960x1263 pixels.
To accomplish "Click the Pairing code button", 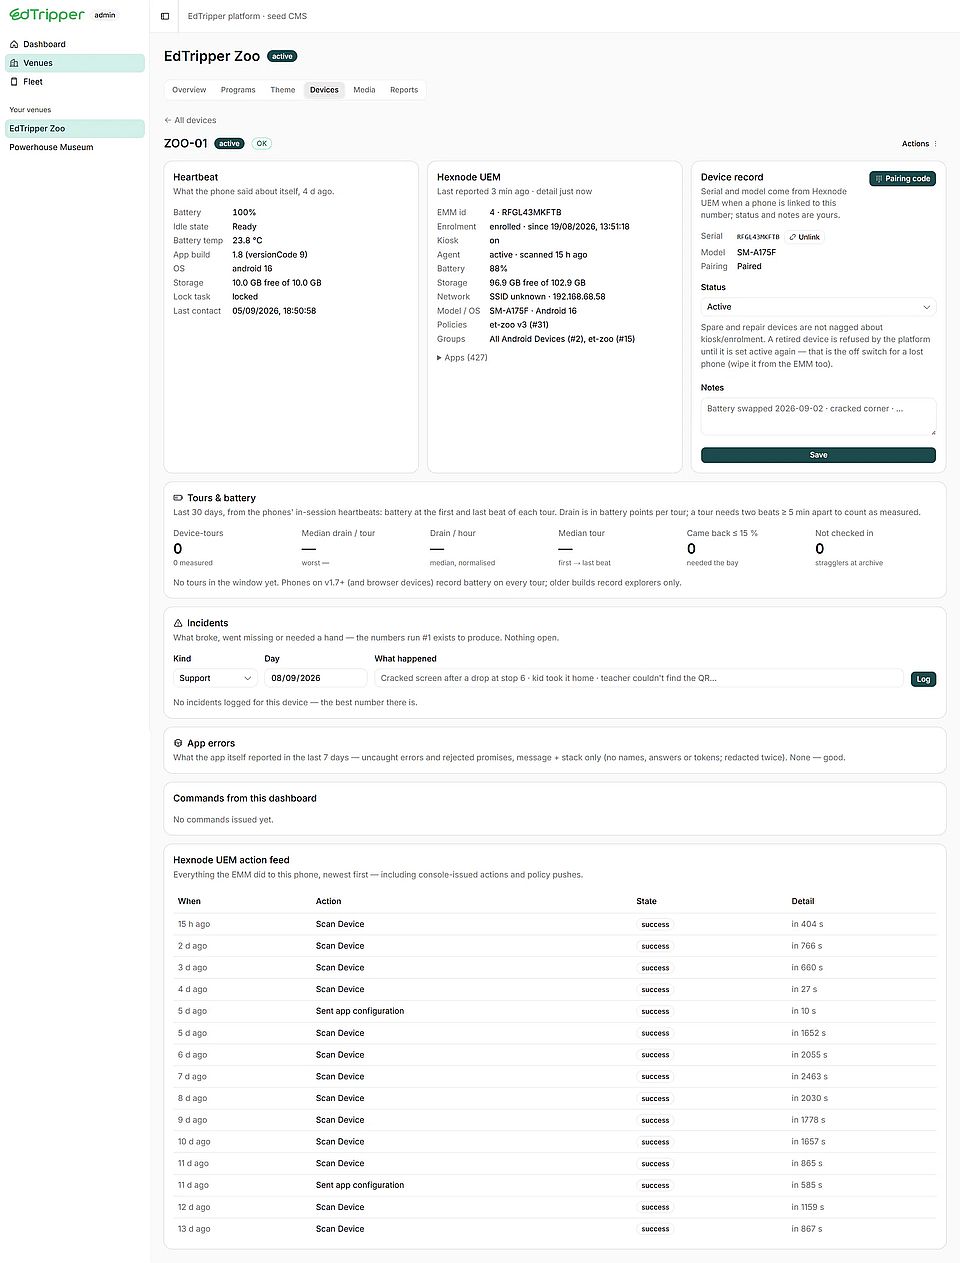I will (903, 179).
